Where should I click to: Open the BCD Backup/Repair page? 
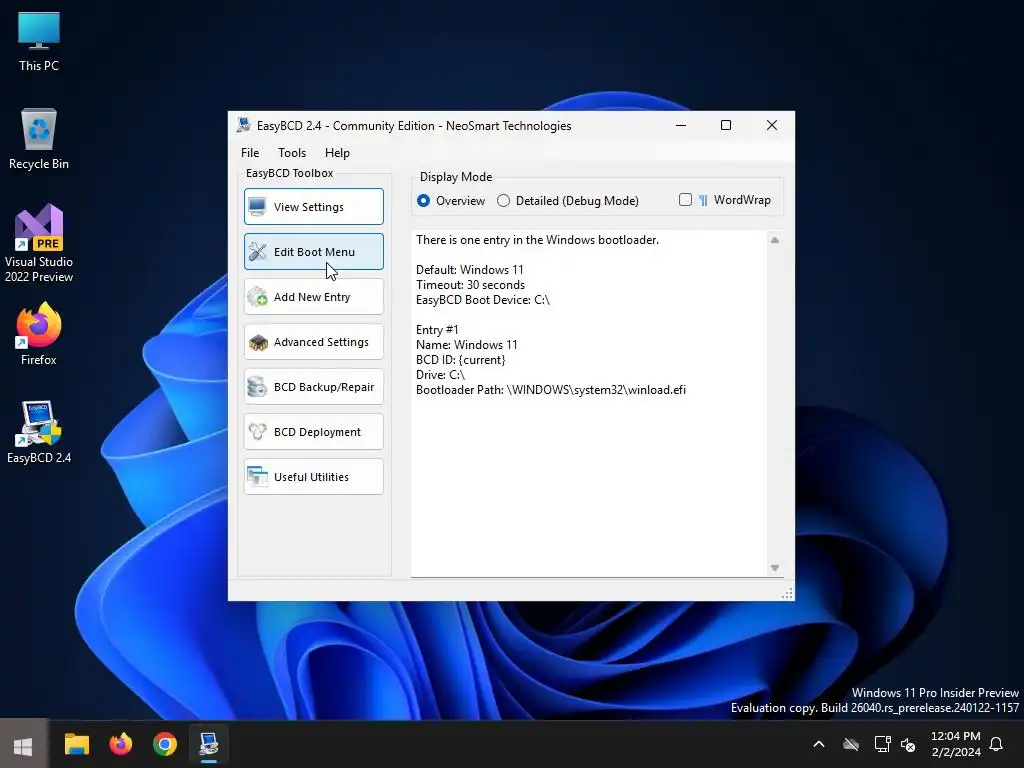click(x=313, y=387)
